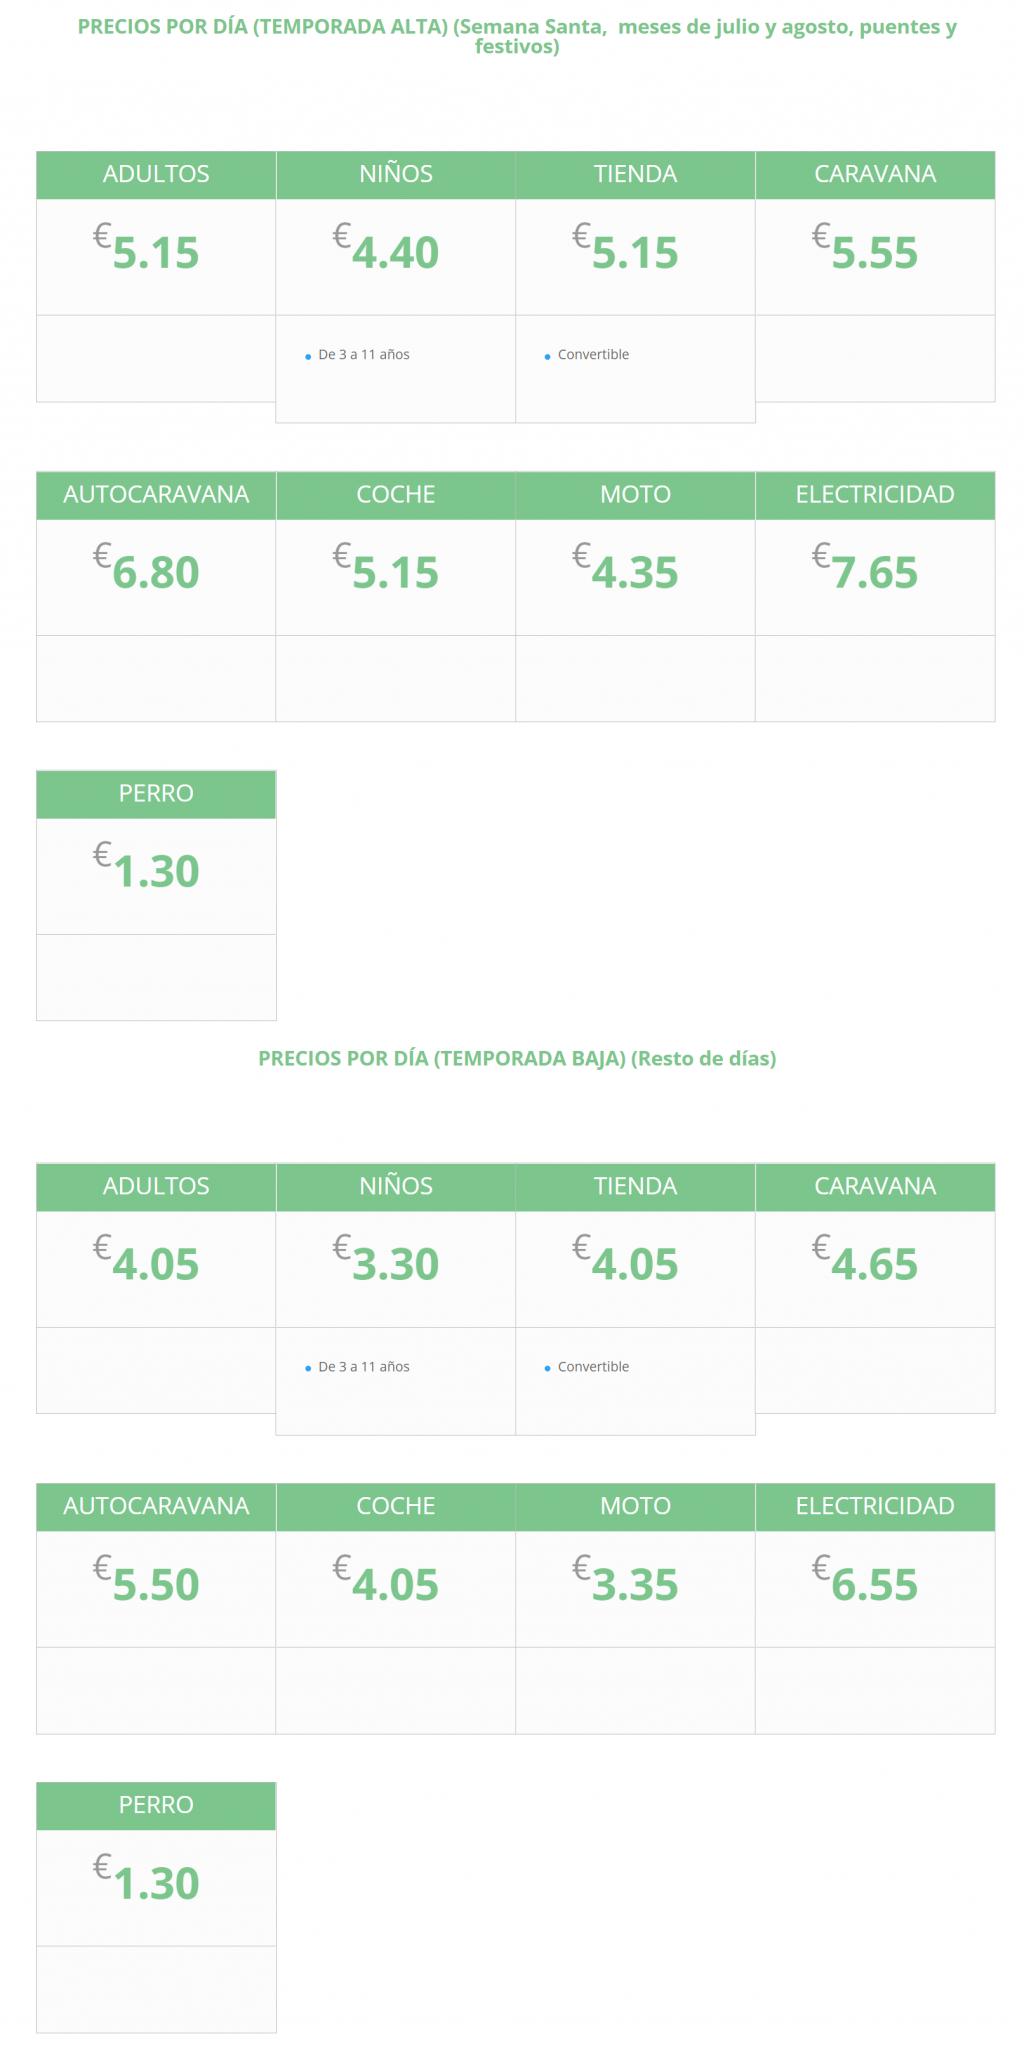Click the Tienda header in high season table

(635, 174)
